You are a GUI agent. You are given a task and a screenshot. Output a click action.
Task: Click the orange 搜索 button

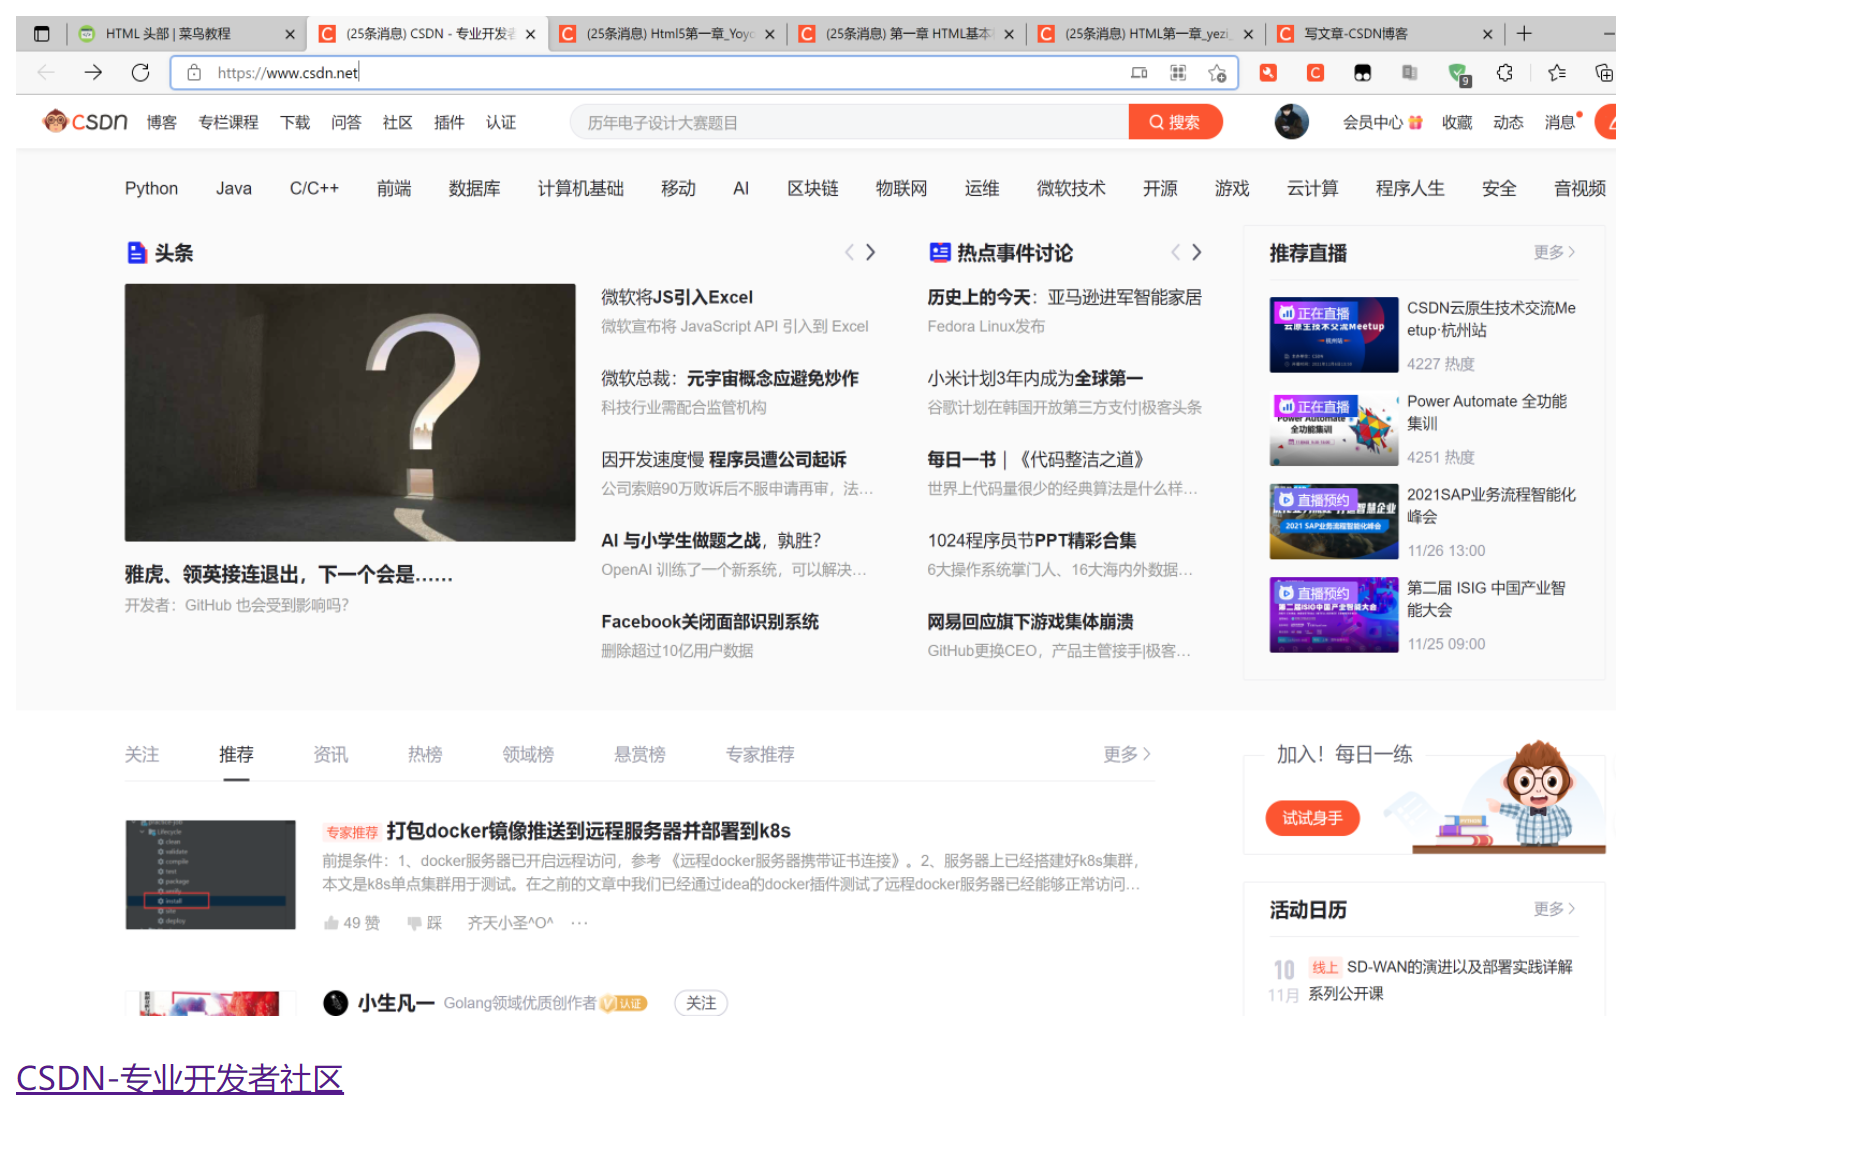tap(1175, 122)
